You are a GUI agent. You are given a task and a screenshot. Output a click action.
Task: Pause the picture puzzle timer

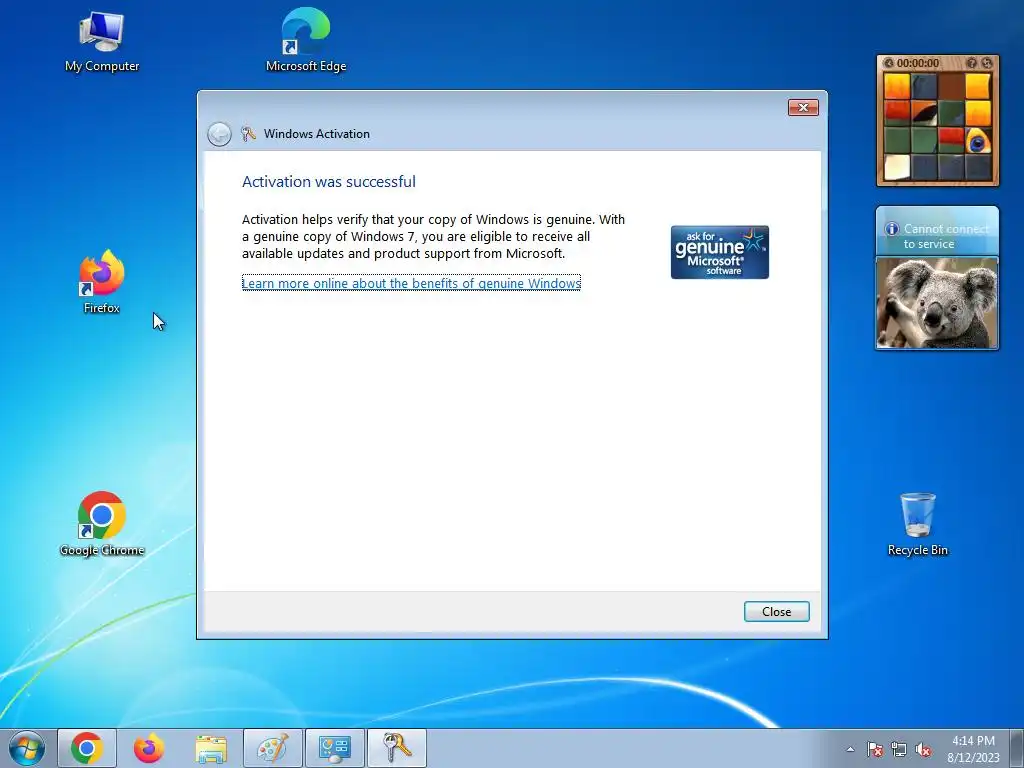point(888,63)
